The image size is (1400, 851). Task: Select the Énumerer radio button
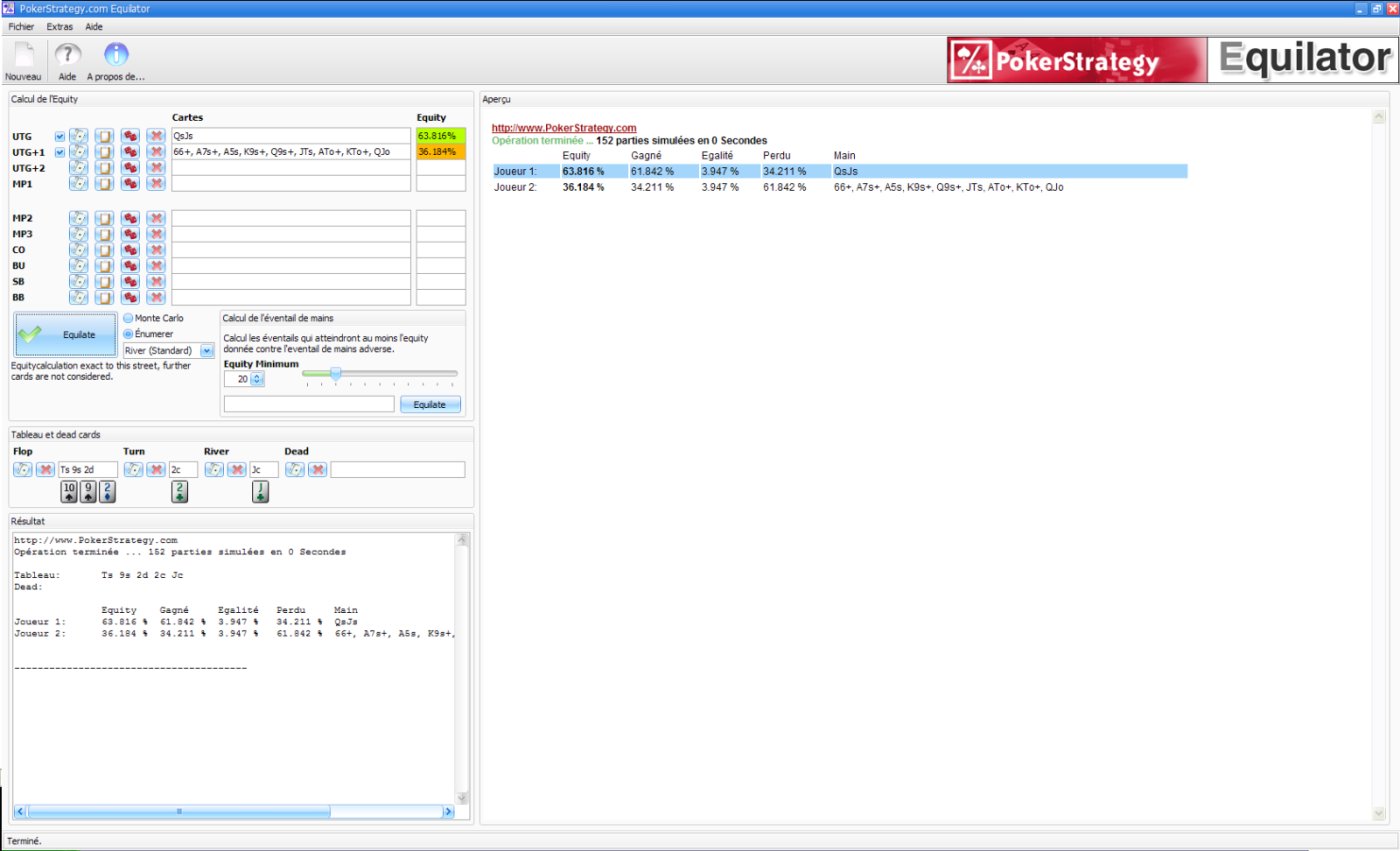point(128,334)
